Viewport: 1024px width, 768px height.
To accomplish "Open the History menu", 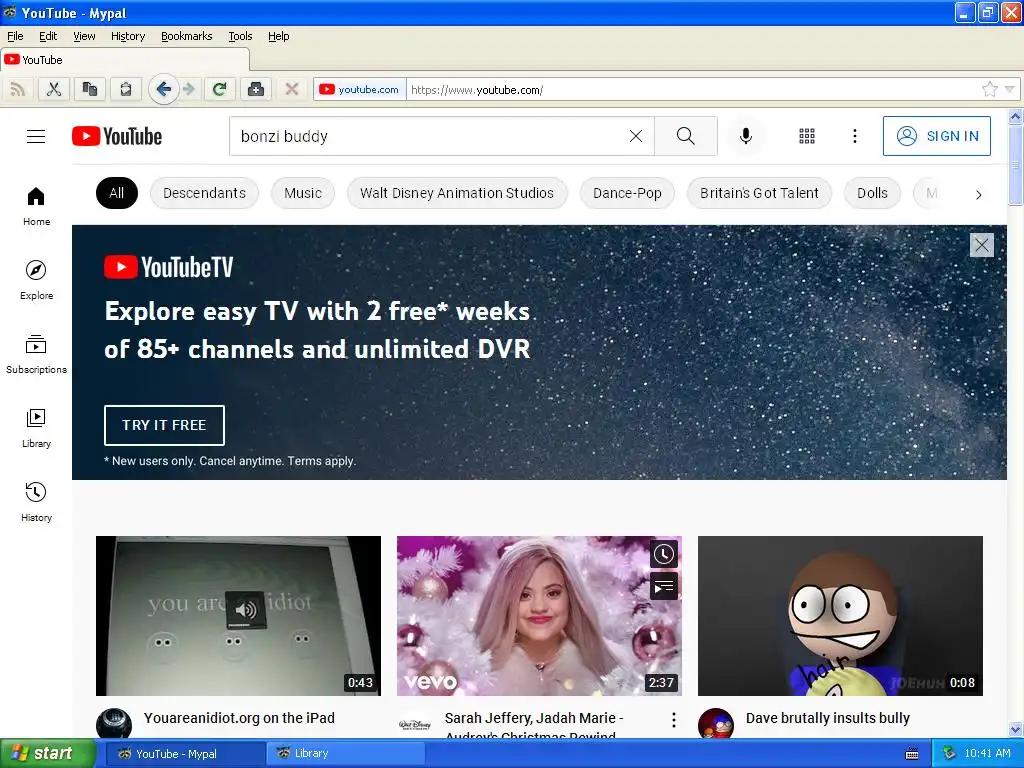I will pos(128,36).
